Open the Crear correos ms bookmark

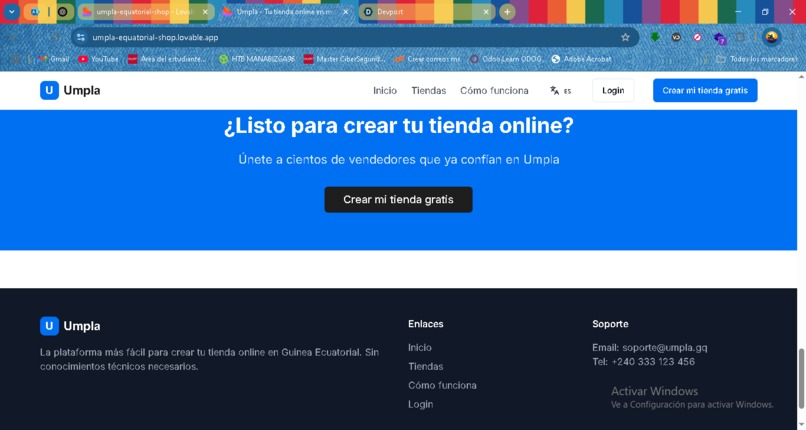tap(427, 59)
